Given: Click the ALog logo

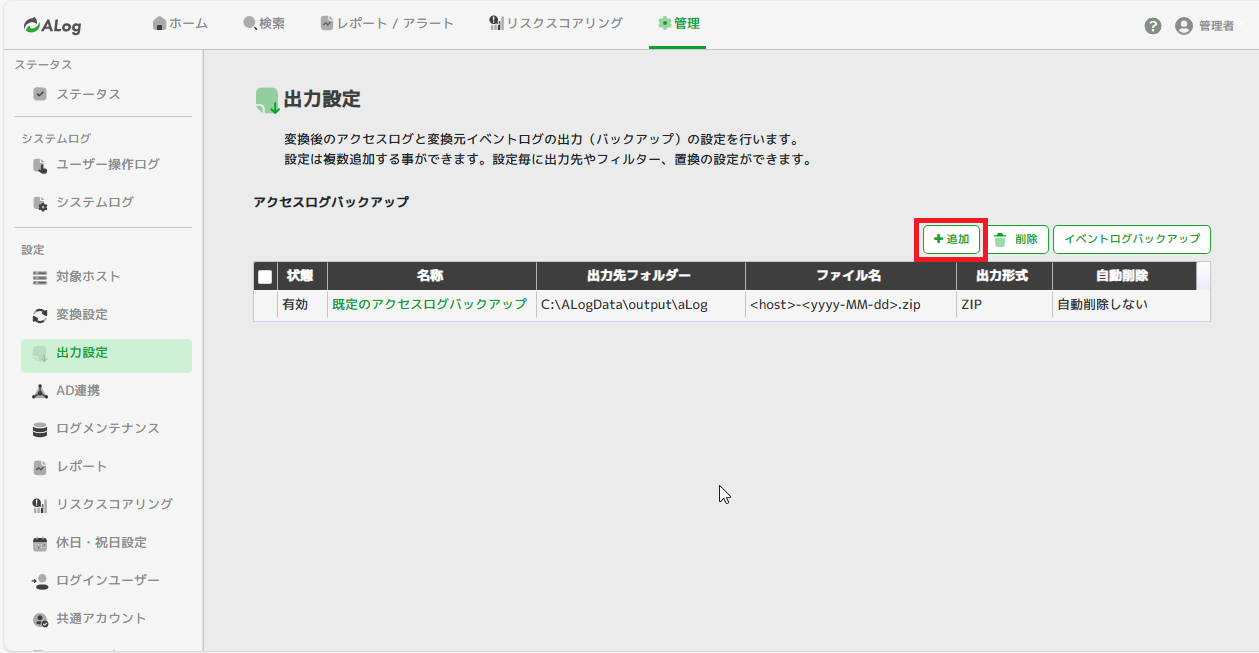Looking at the screenshot, I should pyautogui.click(x=52, y=26).
